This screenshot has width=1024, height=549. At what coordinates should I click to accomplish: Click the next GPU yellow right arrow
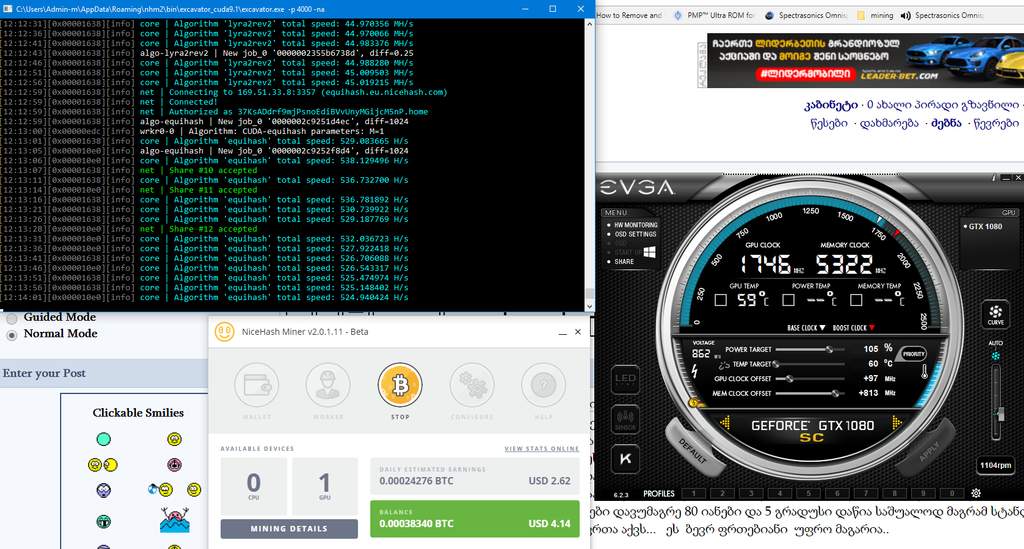pos(897,424)
